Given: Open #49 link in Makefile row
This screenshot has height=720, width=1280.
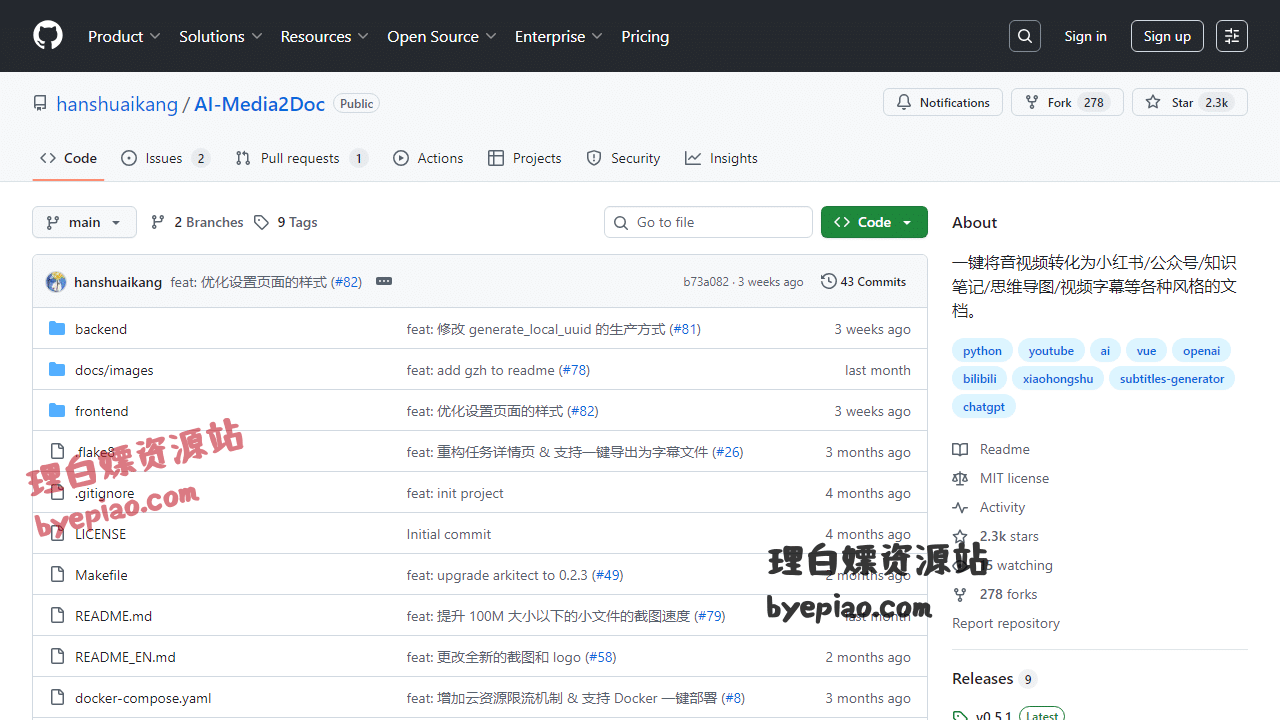Looking at the screenshot, I should [608, 575].
